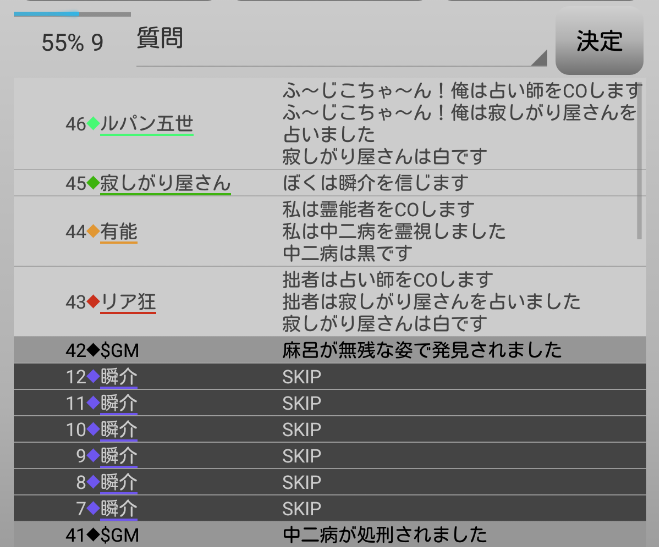Click the 55% 9 status text
The width and height of the screenshot is (659, 547).
72,43
